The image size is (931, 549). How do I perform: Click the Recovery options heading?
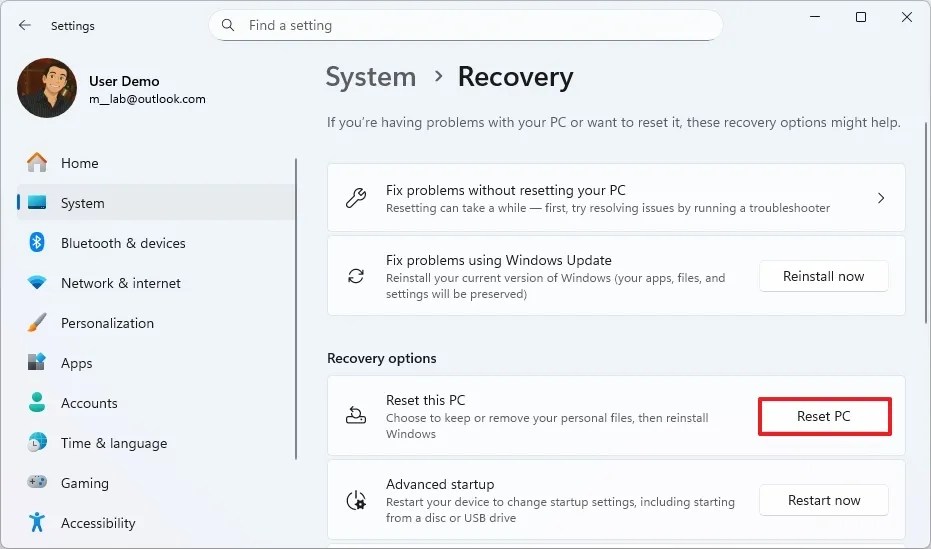click(x=382, y=358)
